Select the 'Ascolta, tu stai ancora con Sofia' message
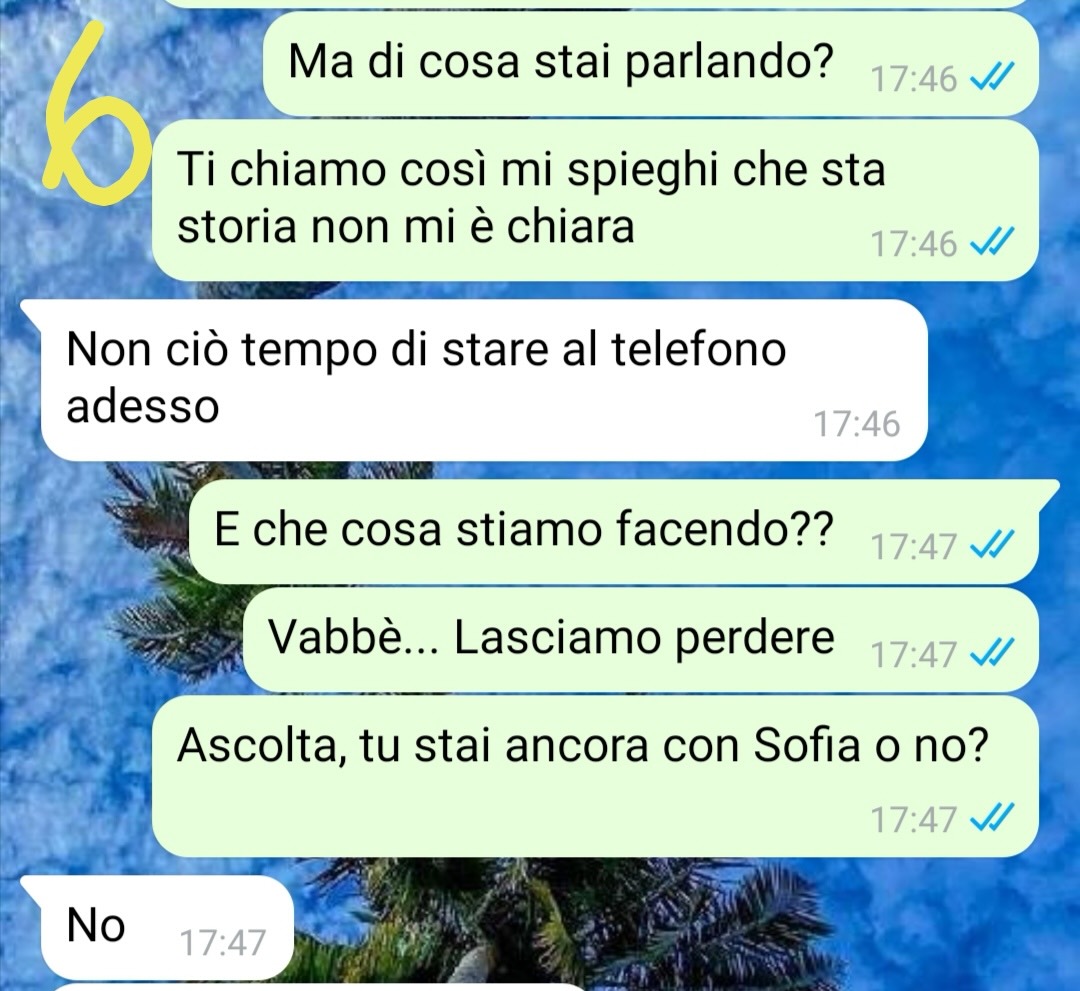1080x991 pixels. [x=595, y=776]
